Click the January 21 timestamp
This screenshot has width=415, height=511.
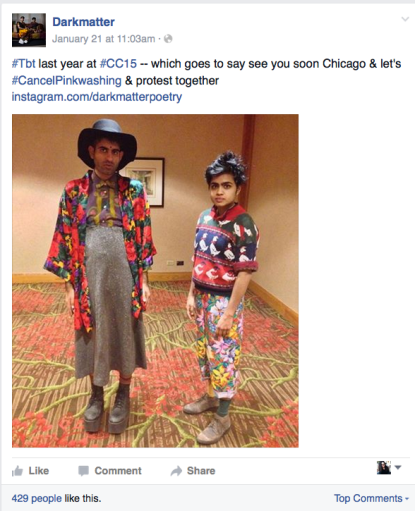click(103, 39)
